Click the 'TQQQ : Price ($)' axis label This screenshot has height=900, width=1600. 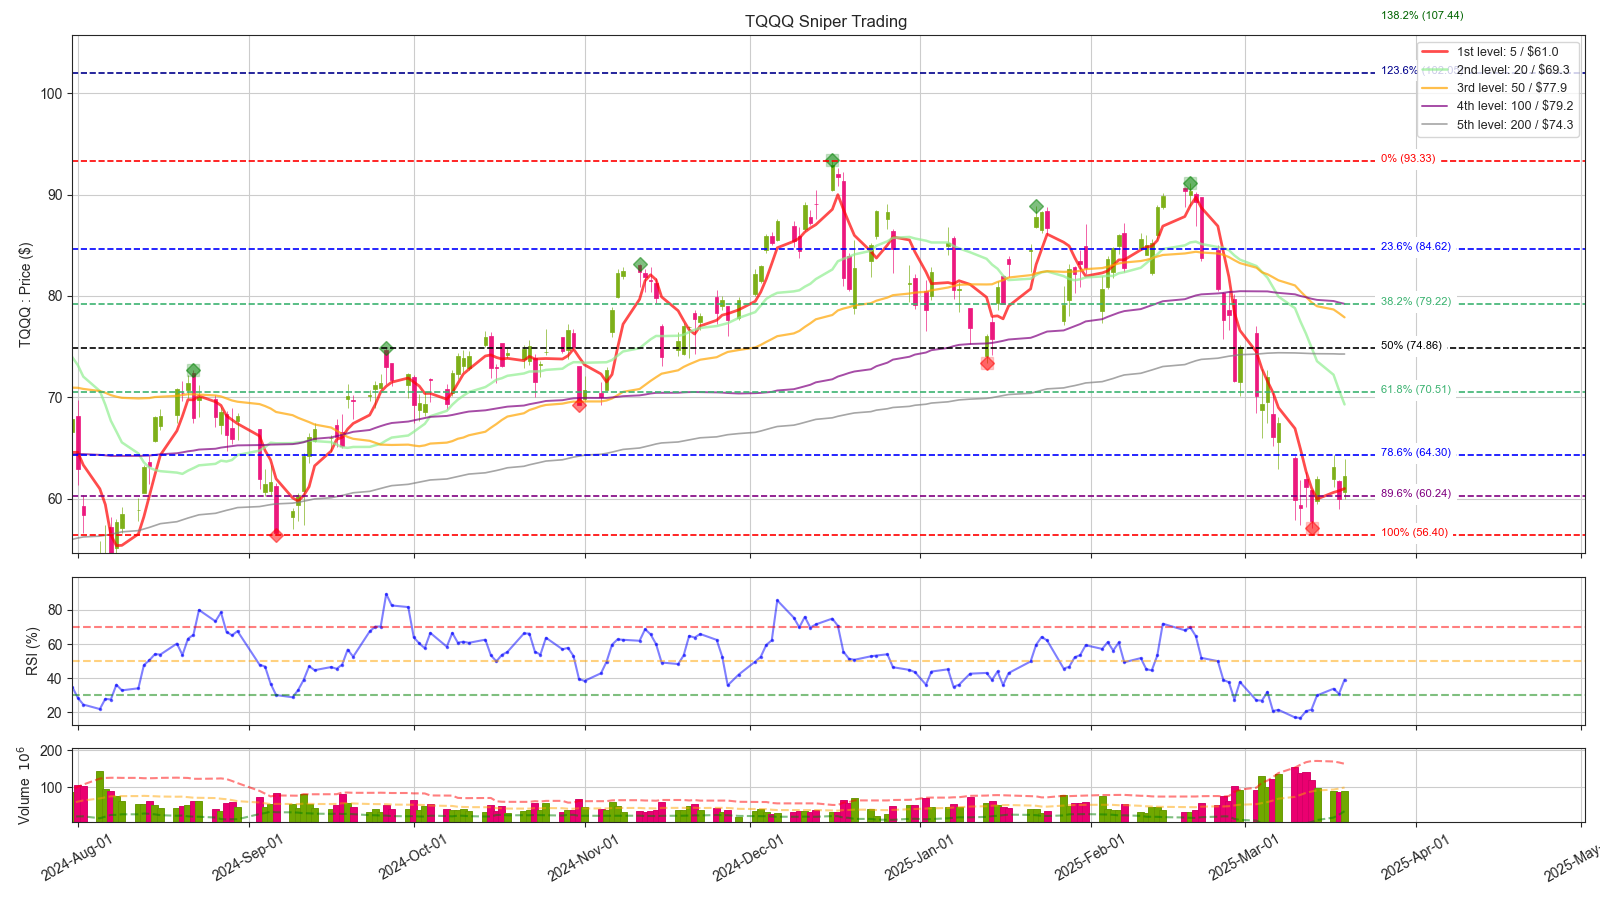tap(25, 295)
